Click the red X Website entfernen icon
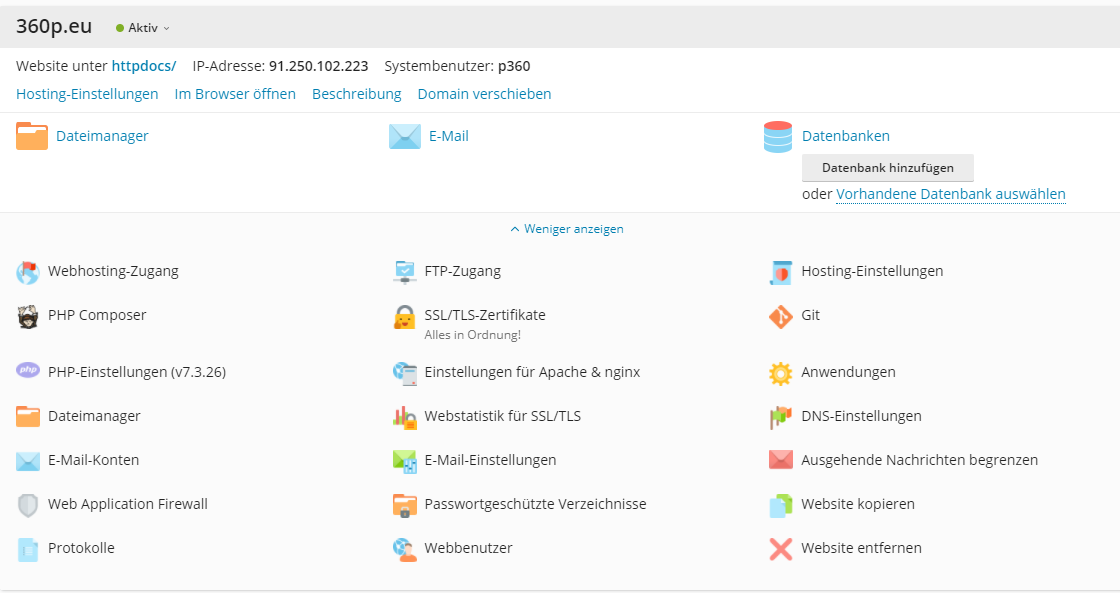 [780, 549]
